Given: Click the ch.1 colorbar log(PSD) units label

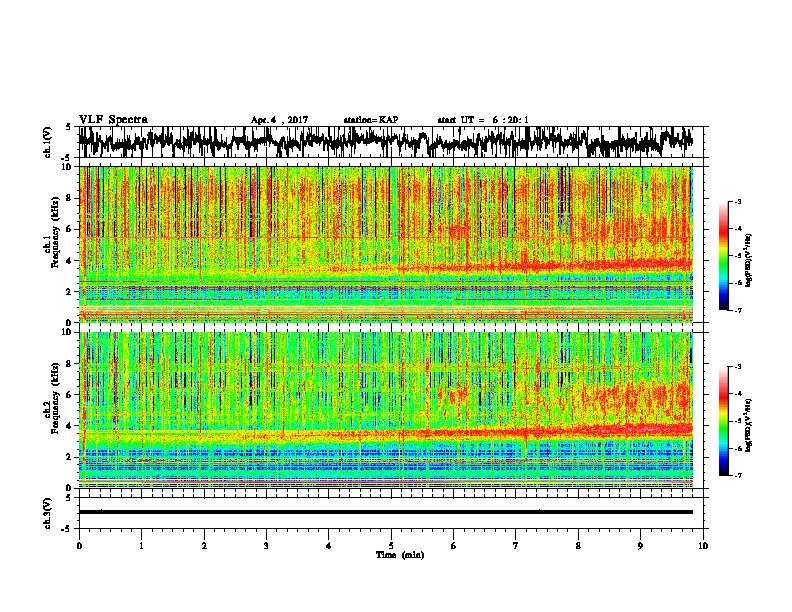Looking at the screenshot, I should [x=749, y=261].
